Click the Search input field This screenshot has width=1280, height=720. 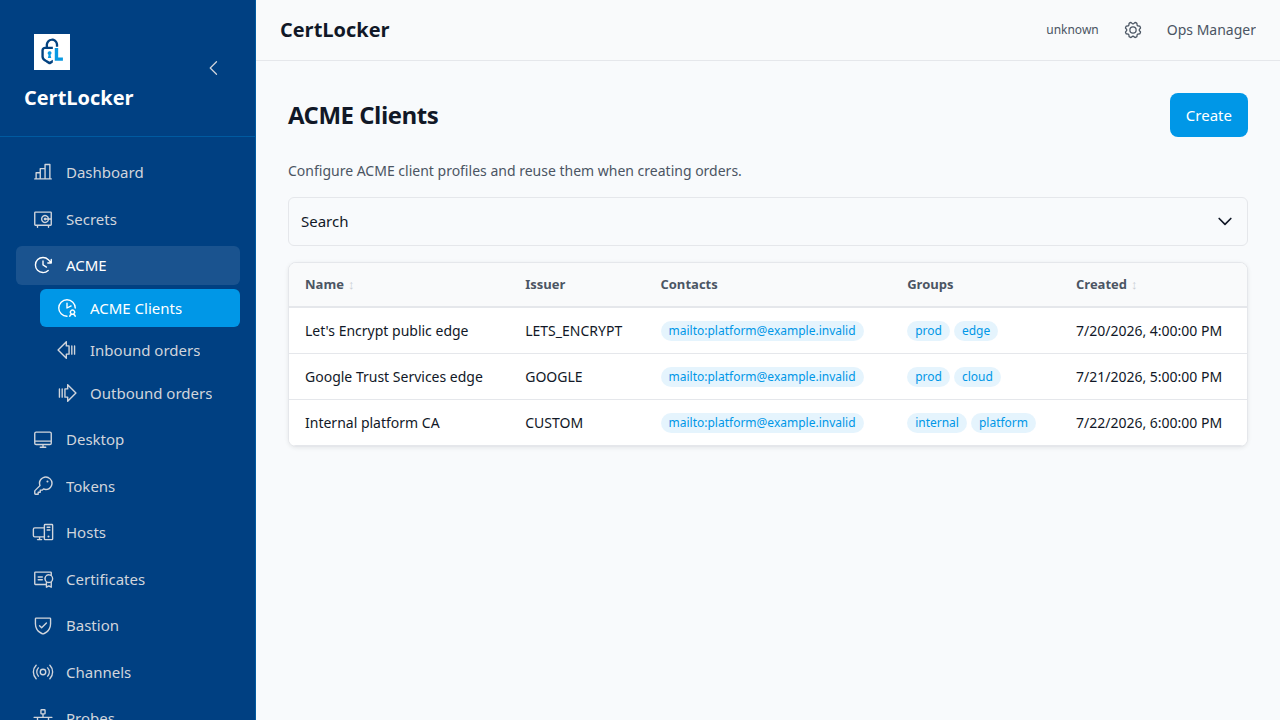point(768,221)
